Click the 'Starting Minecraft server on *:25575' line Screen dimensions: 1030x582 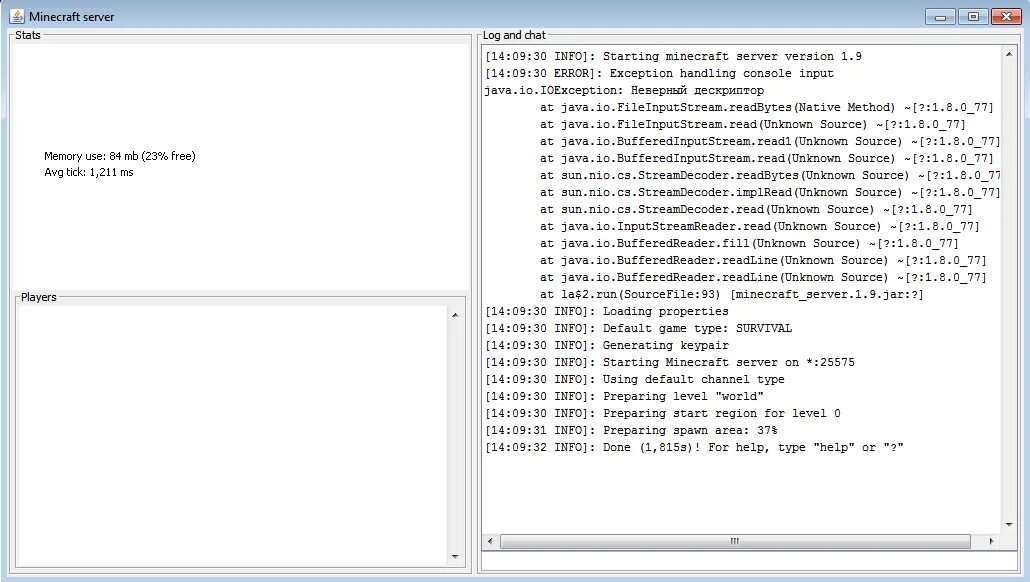pyautogui.click(x=670, y=363)
